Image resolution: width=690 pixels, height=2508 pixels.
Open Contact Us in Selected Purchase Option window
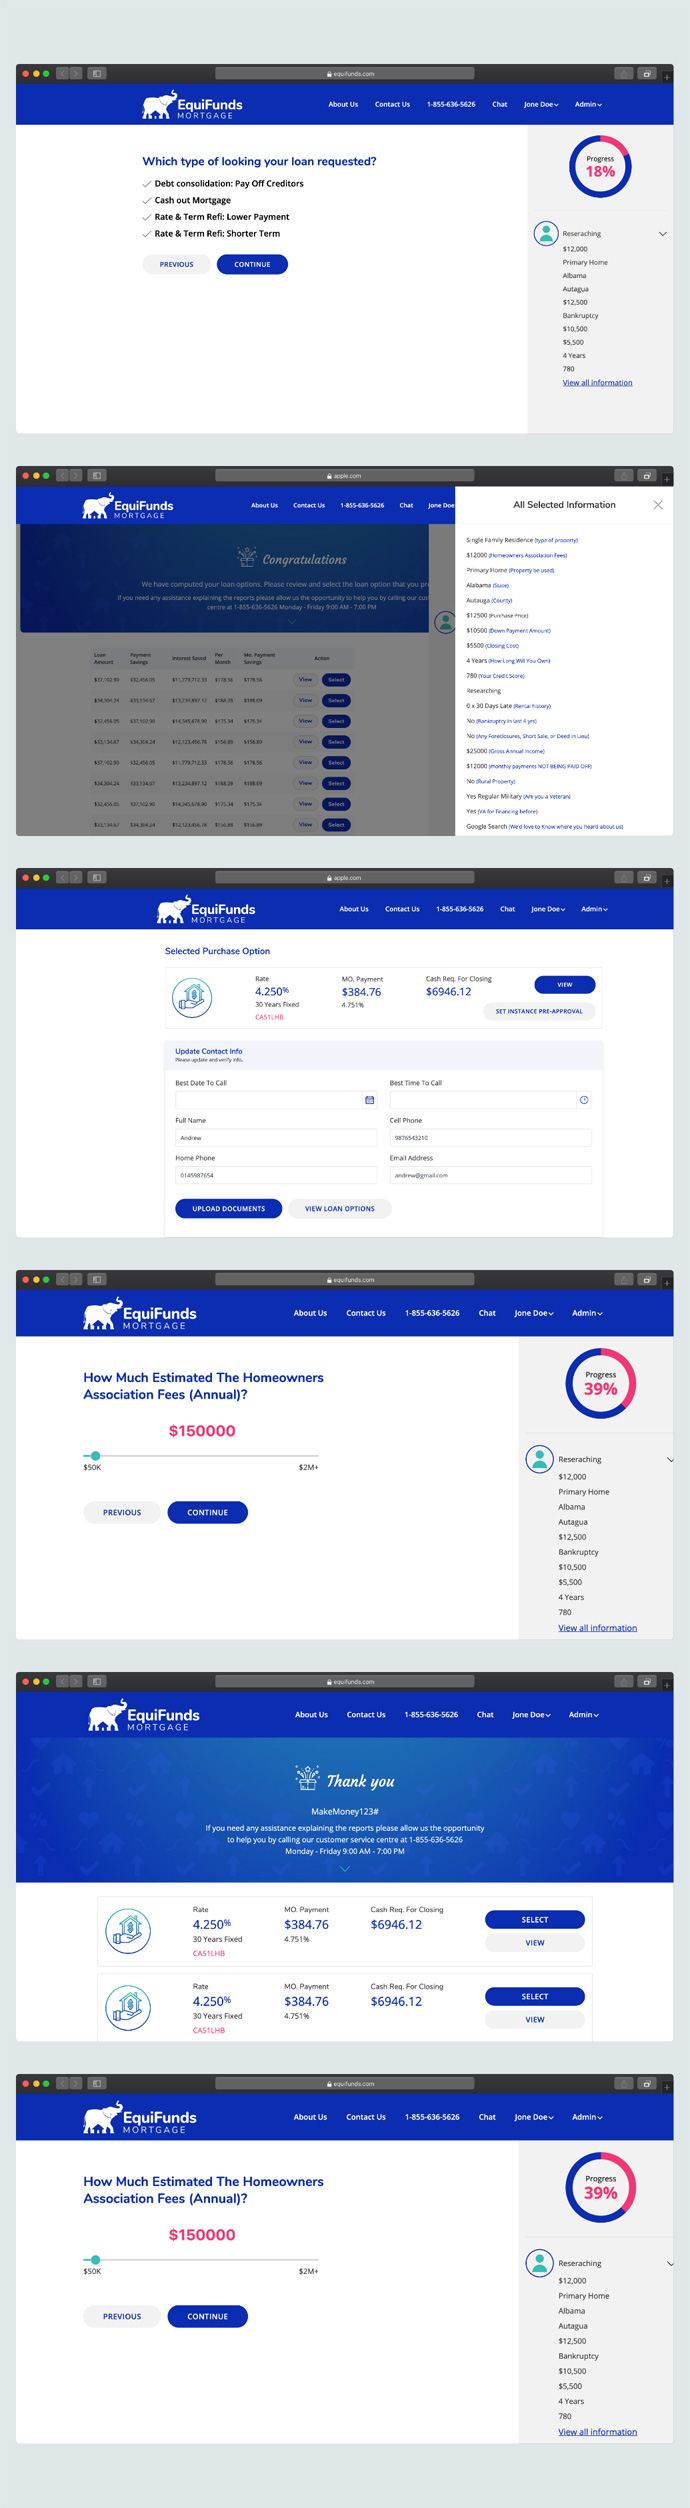click(x=402, y=909)
